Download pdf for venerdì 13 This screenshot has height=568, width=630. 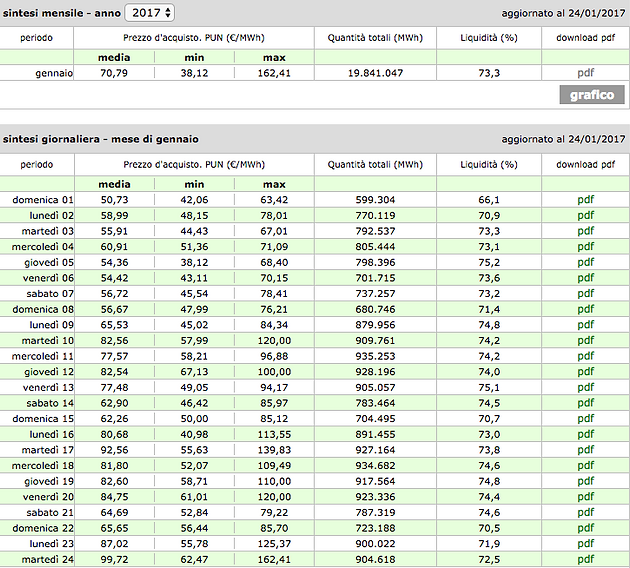point(585,387)
